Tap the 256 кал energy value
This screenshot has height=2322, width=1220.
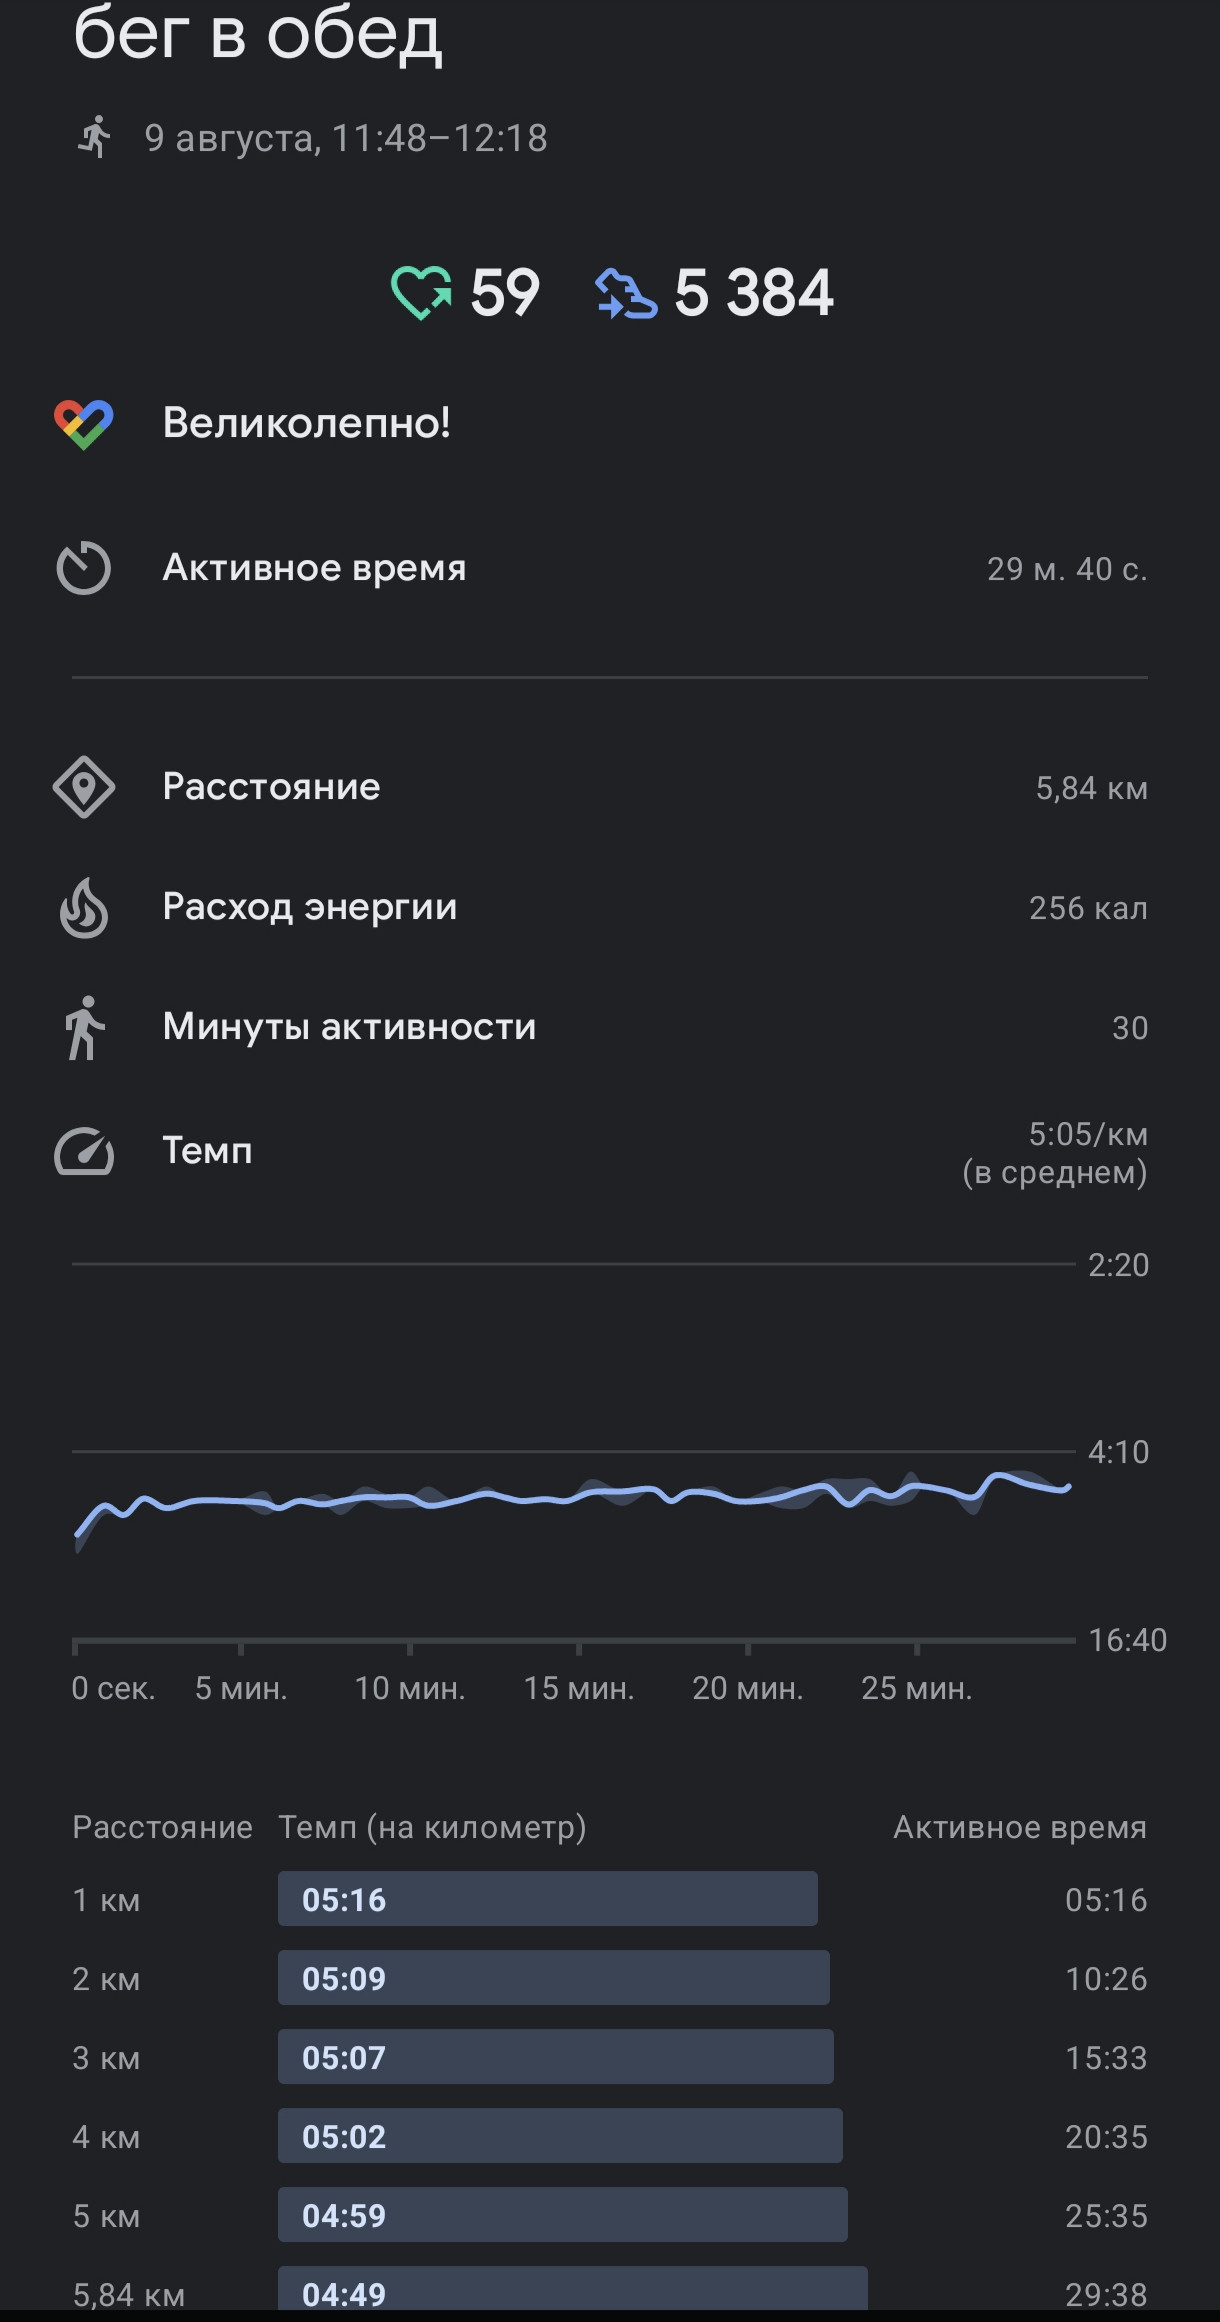[1088, 908]
